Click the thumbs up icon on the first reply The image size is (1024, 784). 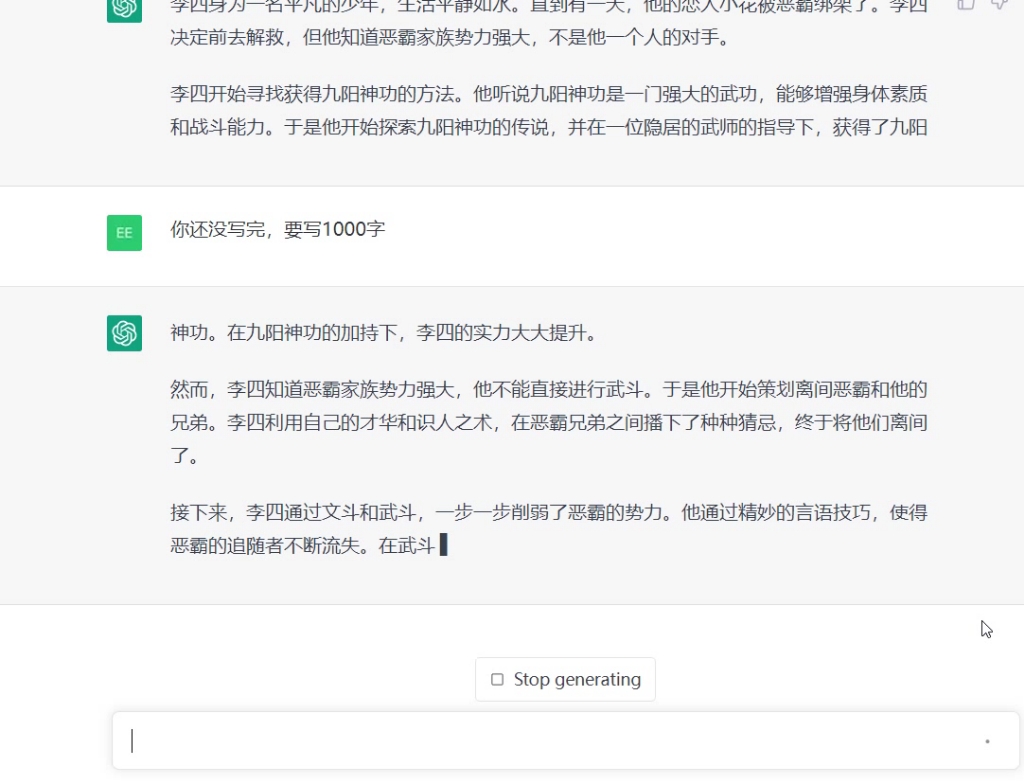click(x=966, y=4)
